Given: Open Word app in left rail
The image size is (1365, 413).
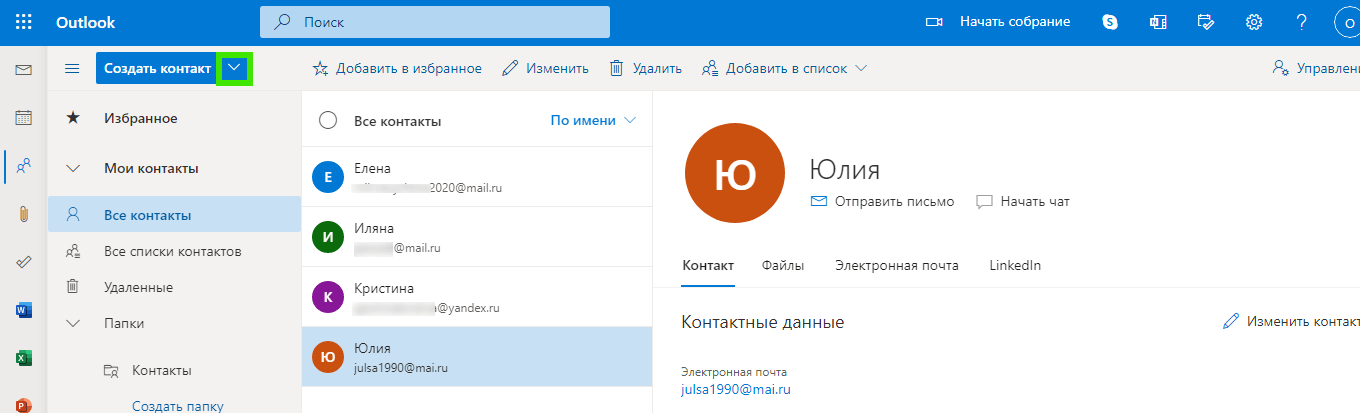Looking at the screenshot, I should tap(24, 310).
